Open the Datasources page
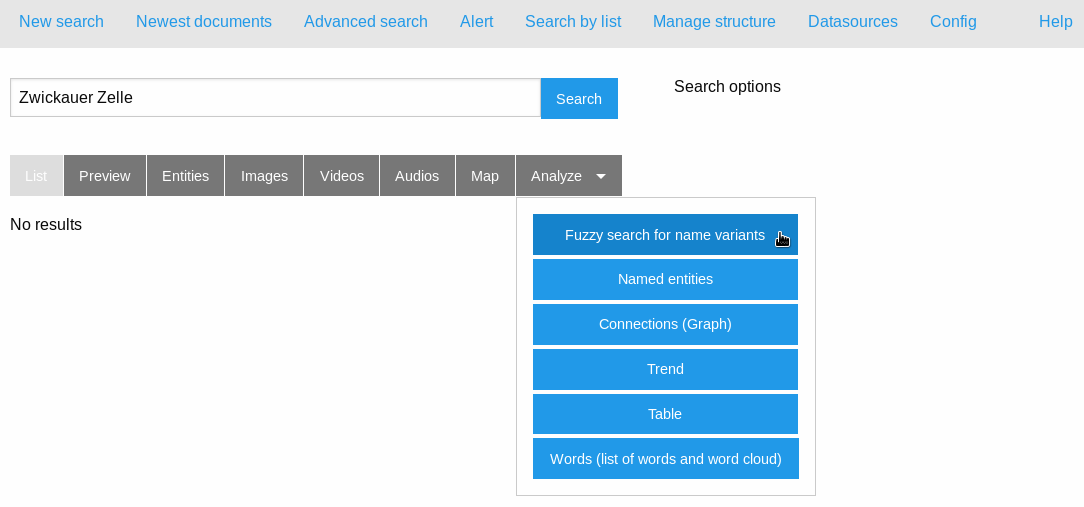The height and width of the screenshot is (507, 1084). coord(852,21)
